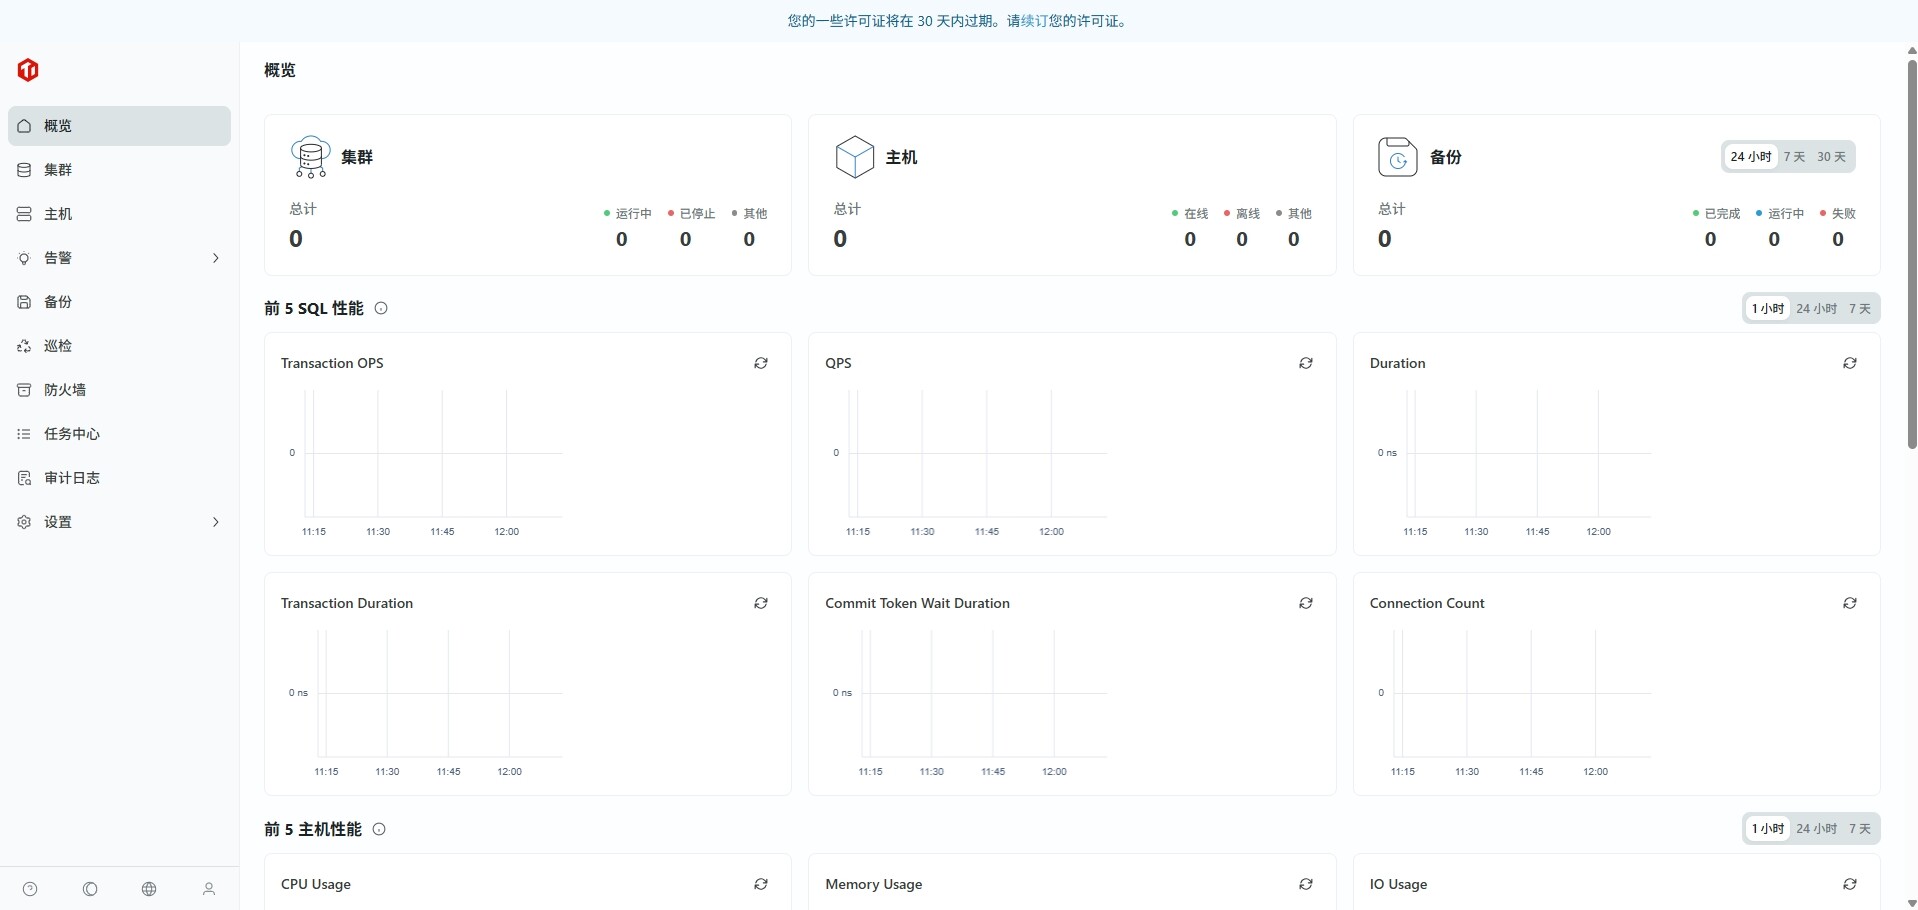Open language globe icon in sidebar footer
This screenshot has height=910, width=1918.
[149, 889]
